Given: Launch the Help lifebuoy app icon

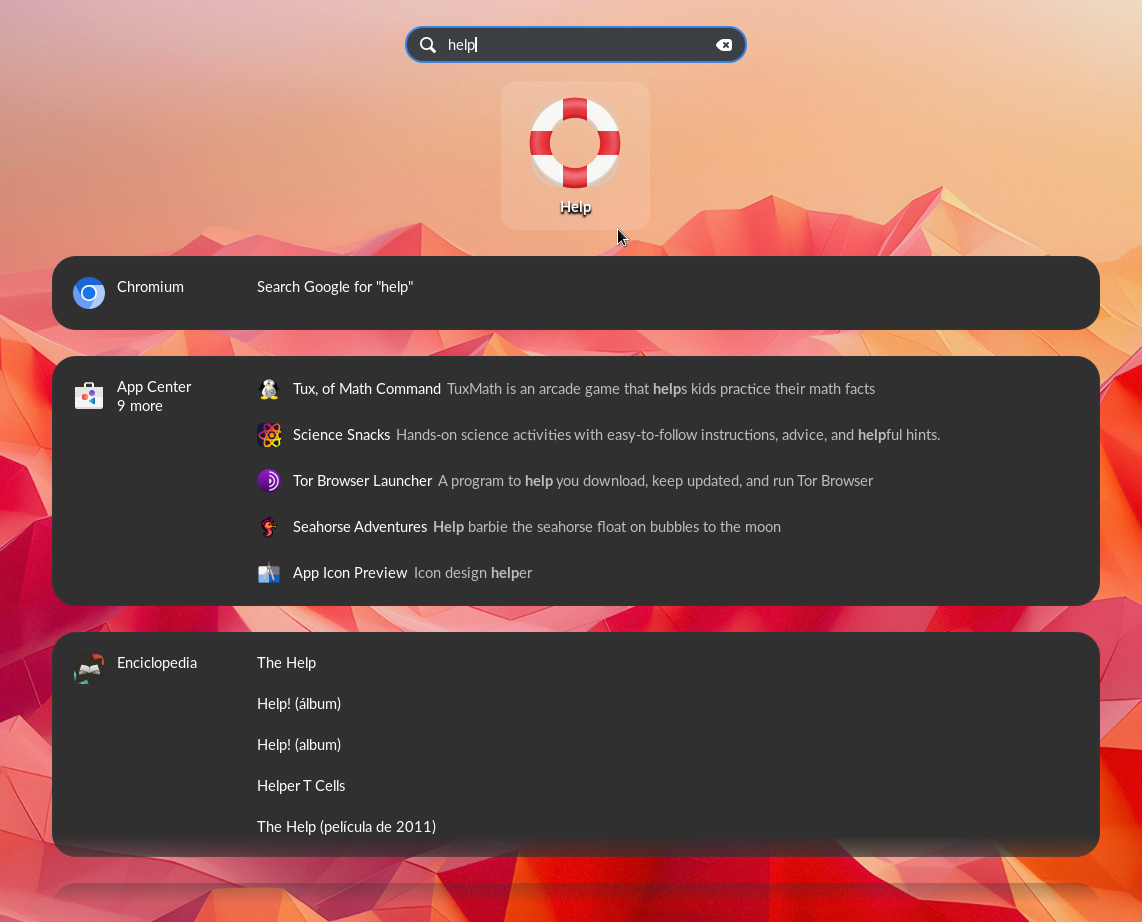Looking at the screenshot, I should click(x=575, y=143).
